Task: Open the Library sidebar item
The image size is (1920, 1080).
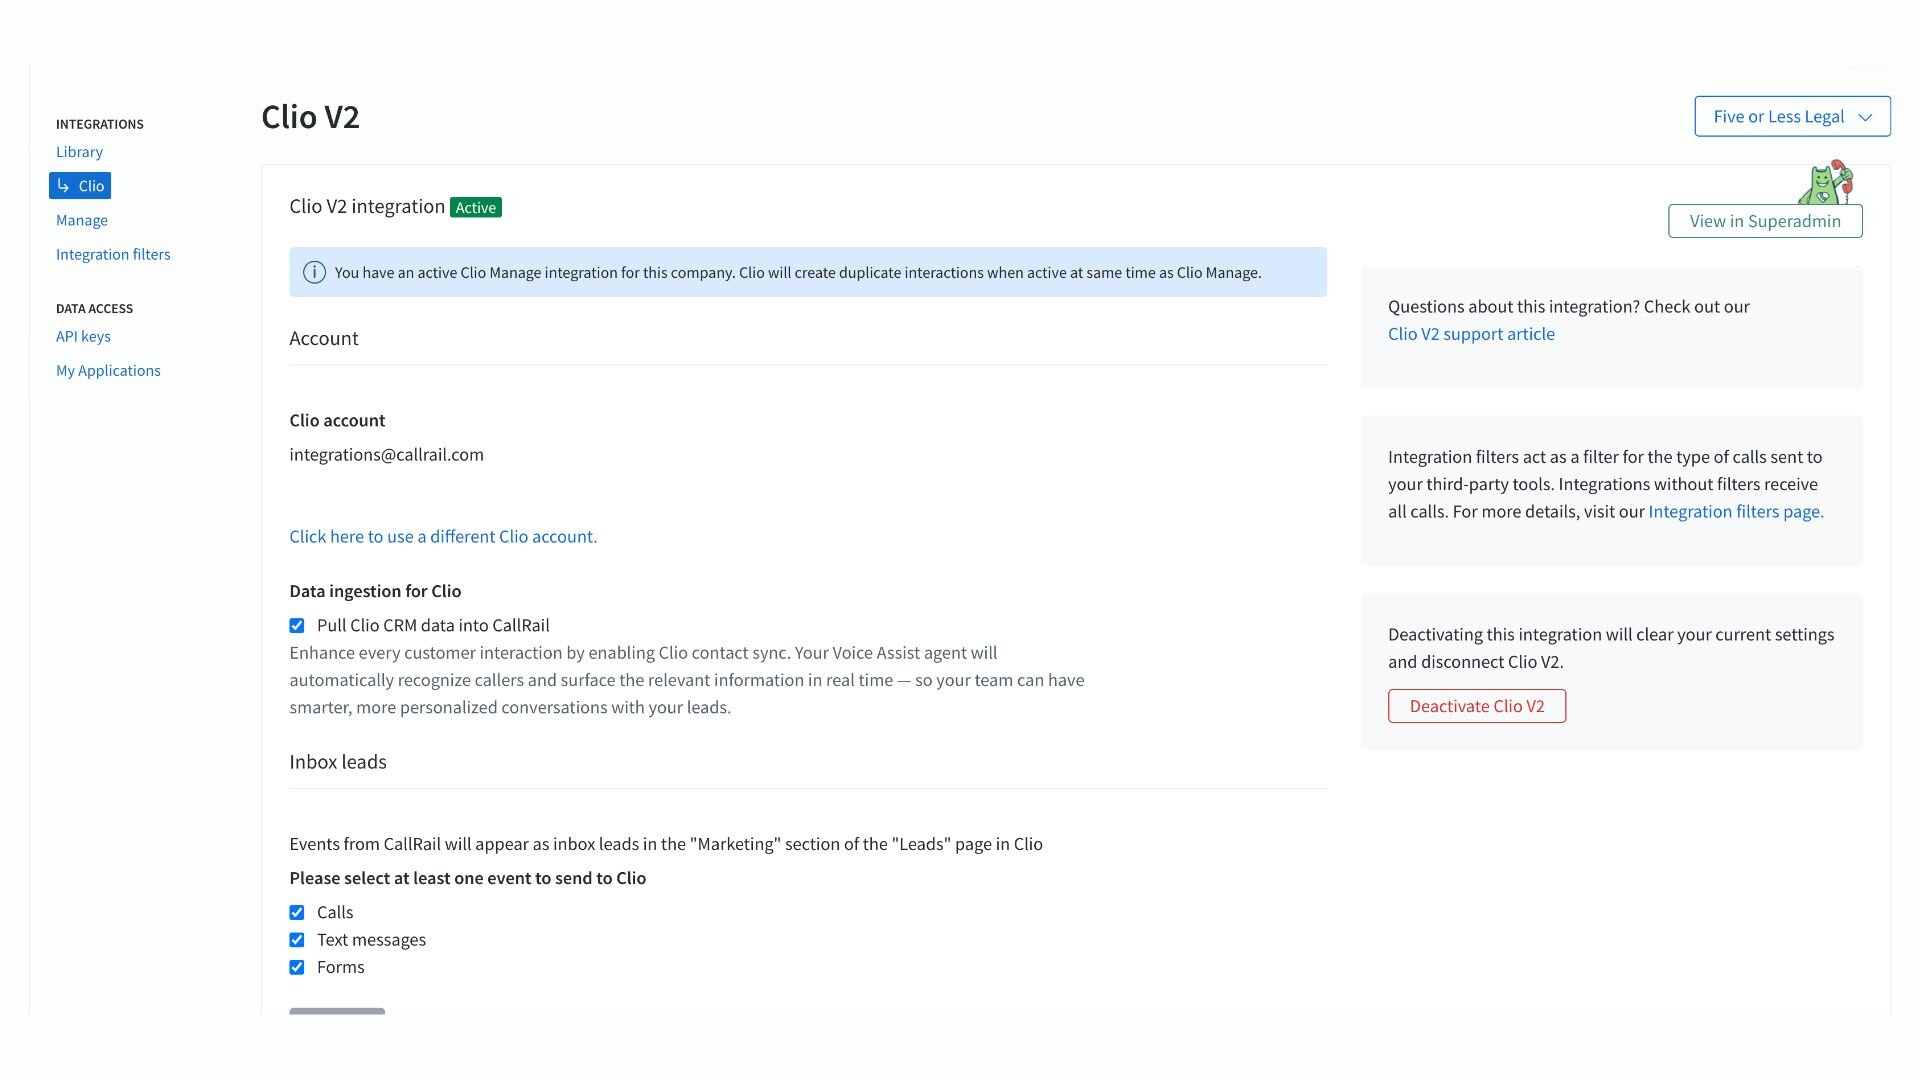Action: tap(79, 152)
